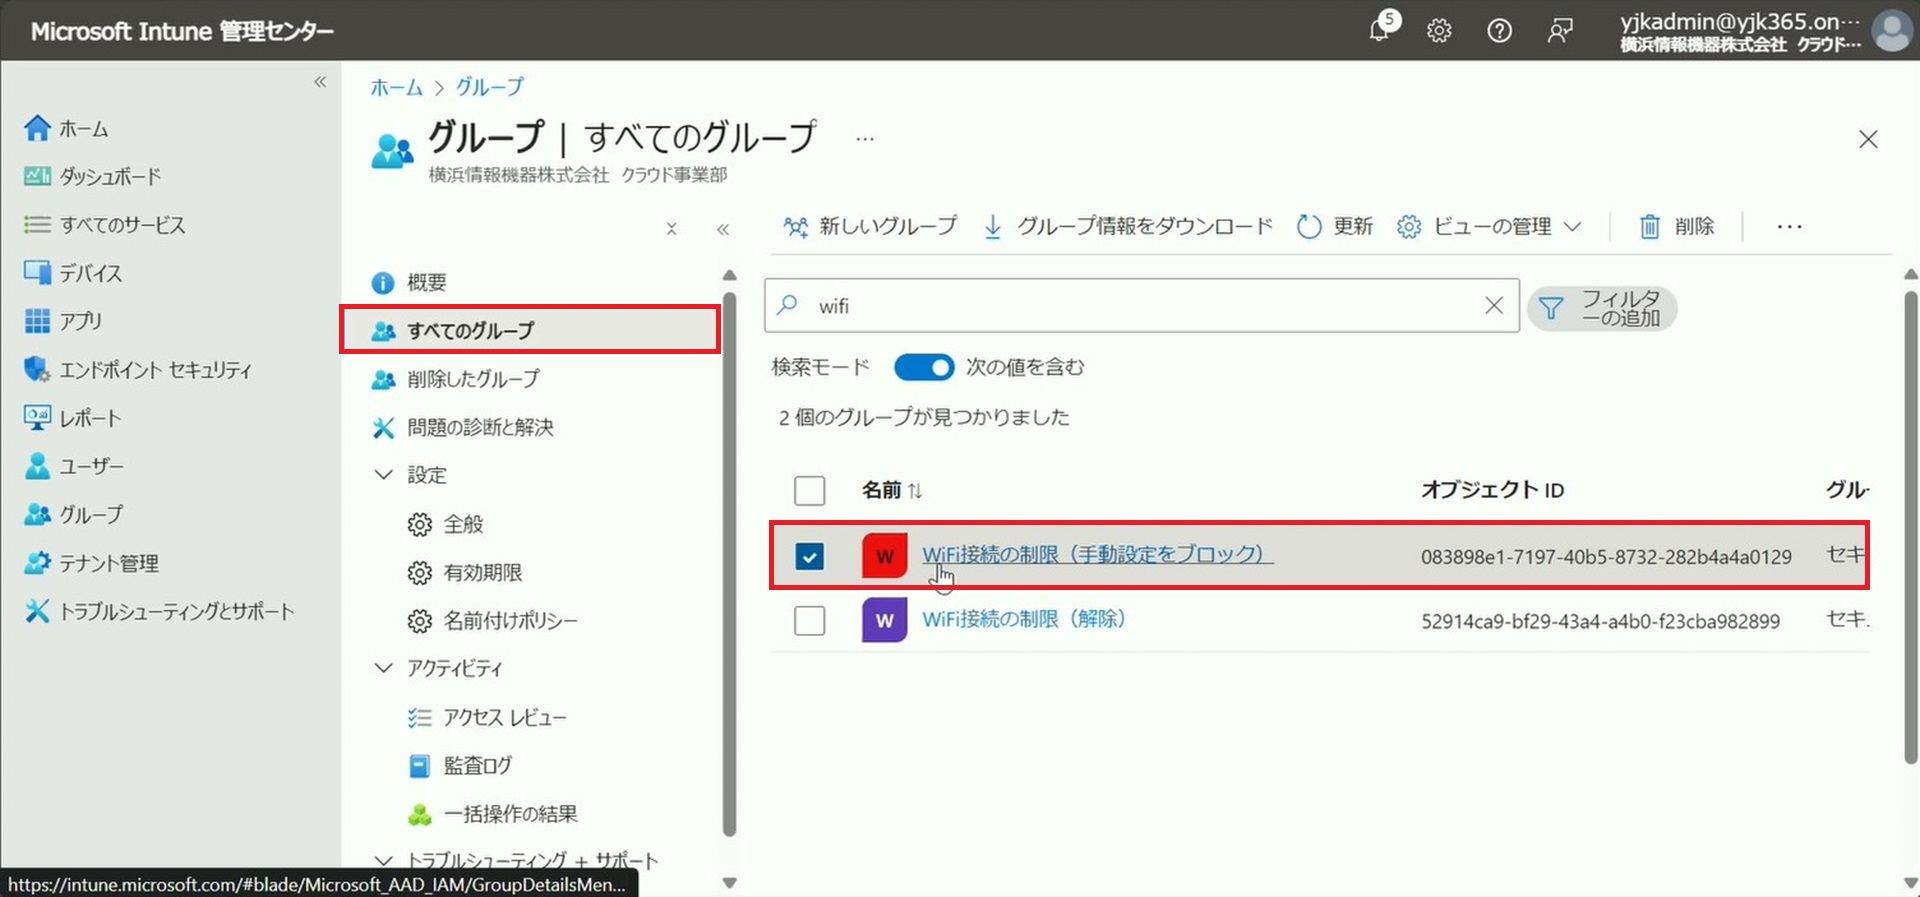Click the グループ breadcrumb link

[490, 87]
